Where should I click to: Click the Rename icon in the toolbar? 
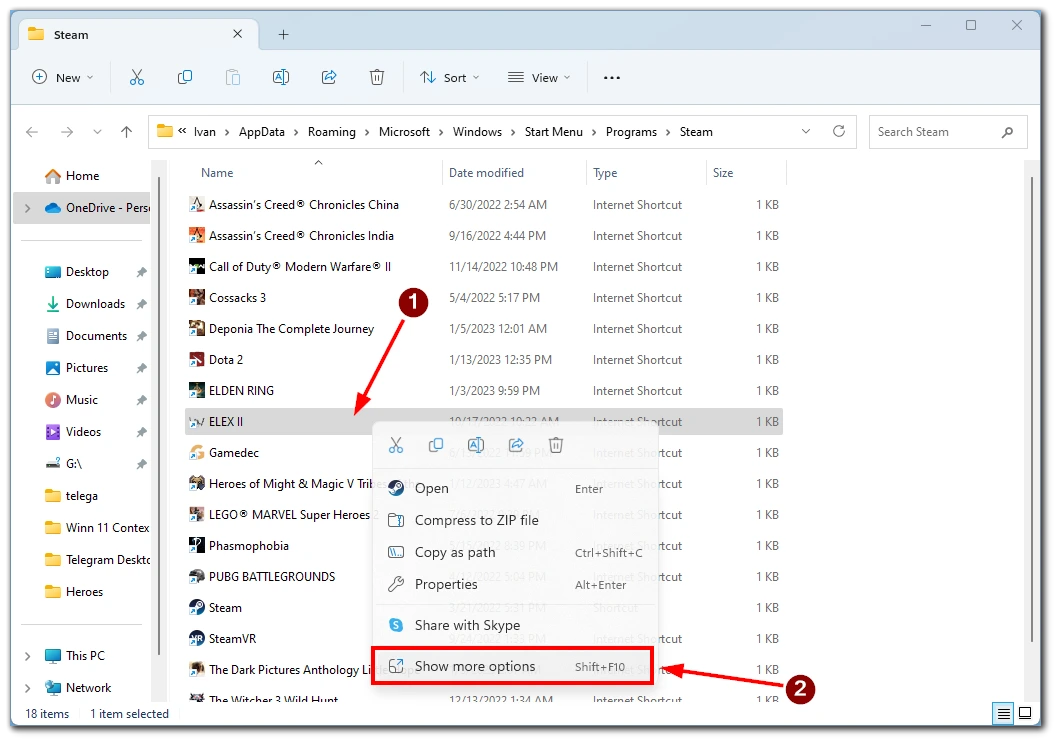281,78
